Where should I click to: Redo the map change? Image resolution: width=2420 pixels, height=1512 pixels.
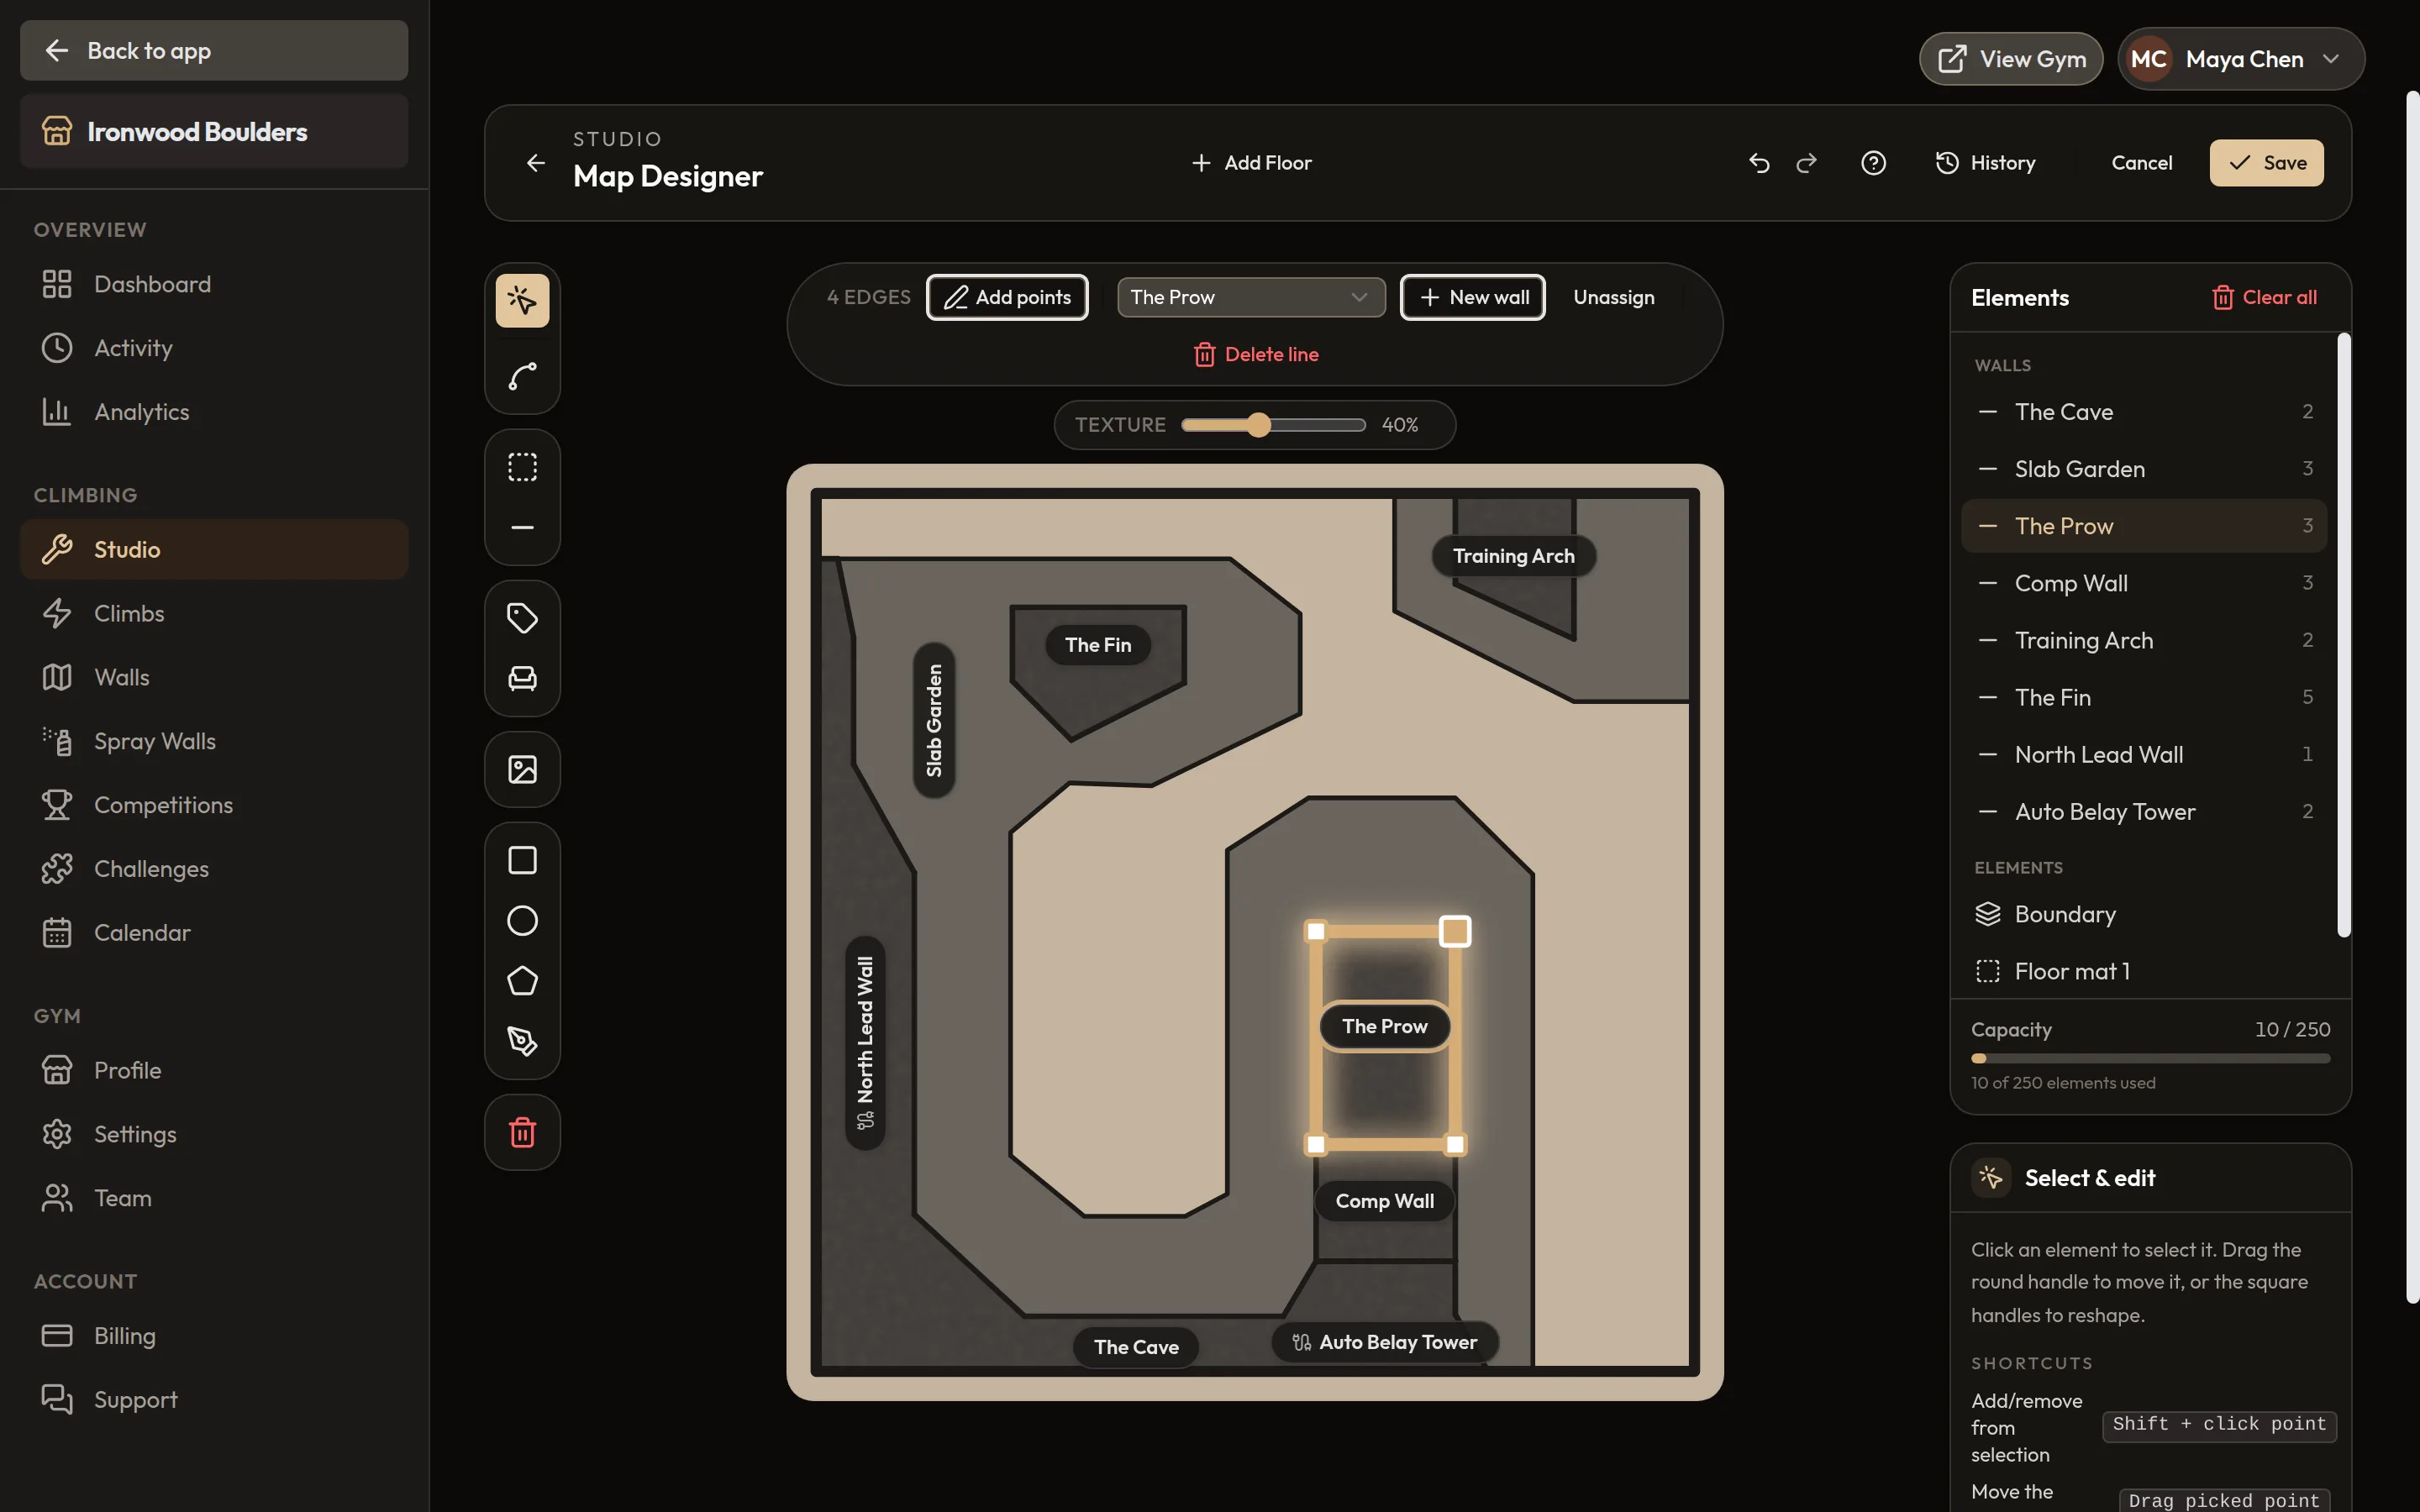tap(1806, 163)
